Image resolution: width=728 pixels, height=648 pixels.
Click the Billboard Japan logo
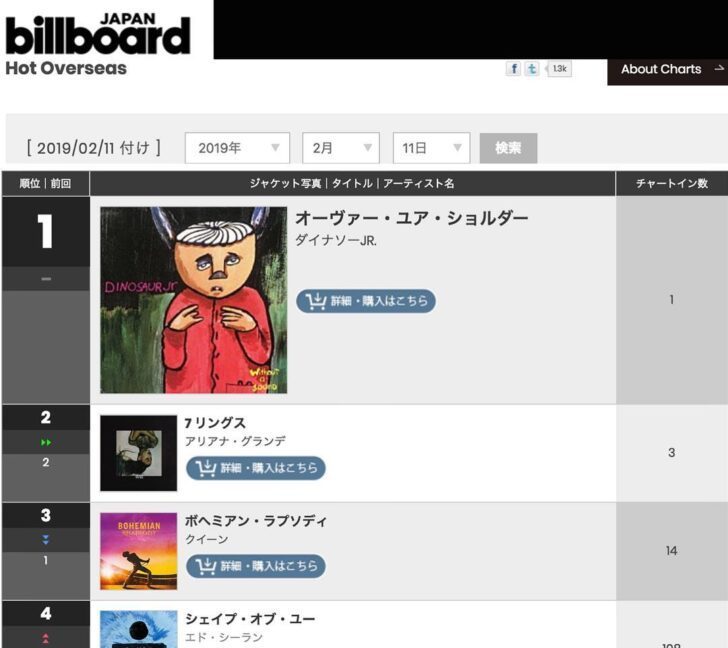click(98, 34)
